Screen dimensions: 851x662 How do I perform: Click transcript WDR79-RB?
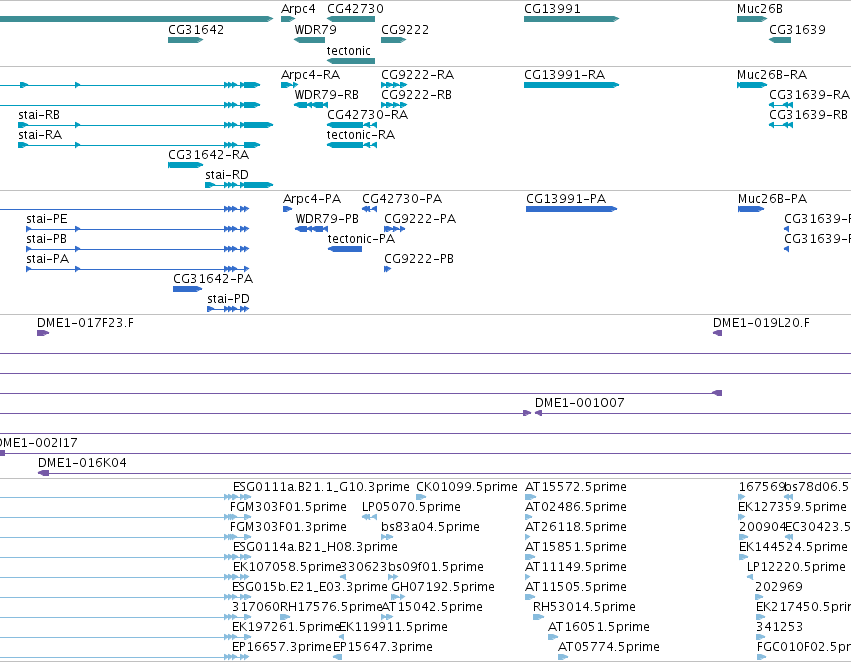tap(311, 105)
